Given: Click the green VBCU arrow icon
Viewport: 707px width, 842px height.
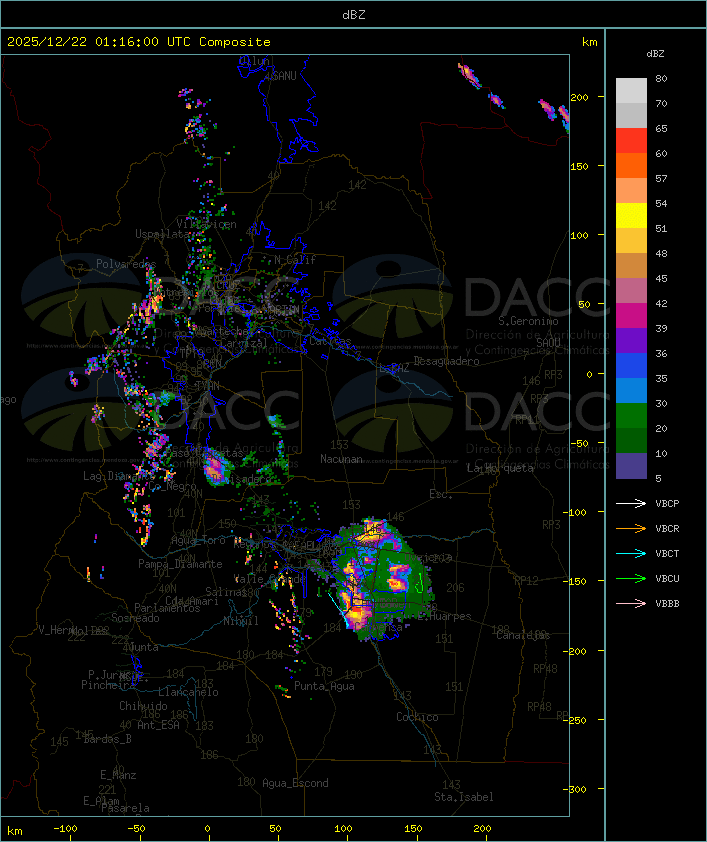Looking at the screenshot, I should 631,578.
